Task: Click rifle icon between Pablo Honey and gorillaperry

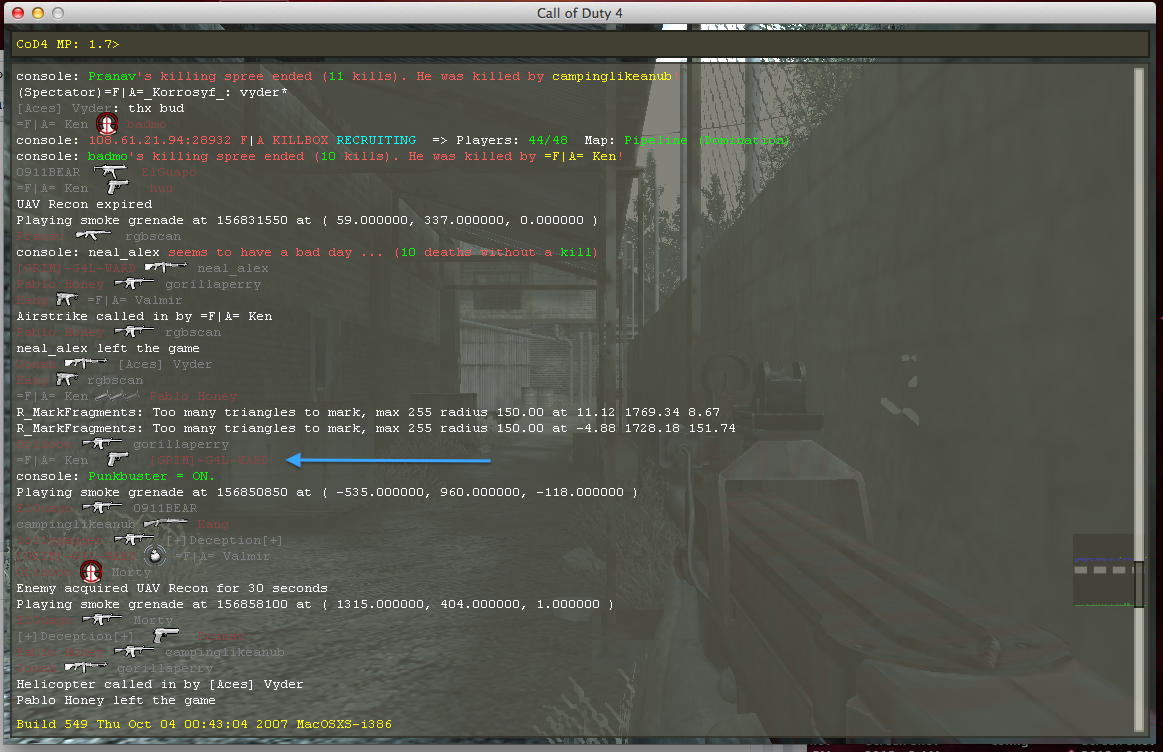Action: (x=134, y=283)
